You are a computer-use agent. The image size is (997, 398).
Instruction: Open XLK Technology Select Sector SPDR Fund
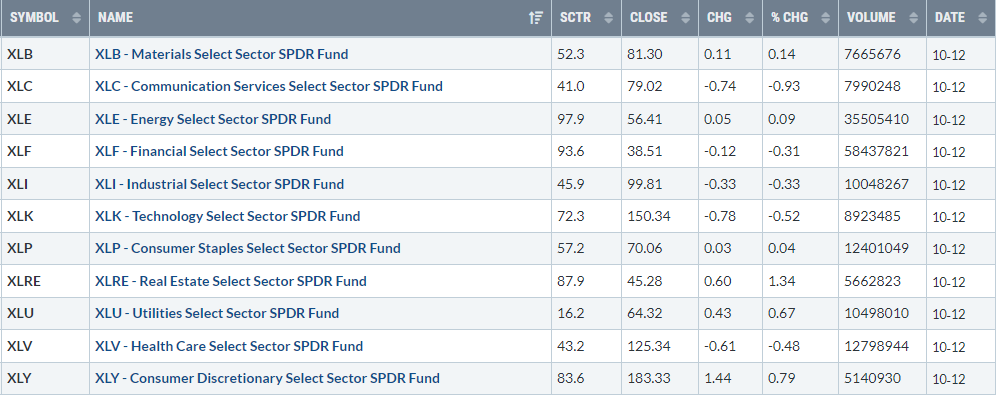coord(228,216)
